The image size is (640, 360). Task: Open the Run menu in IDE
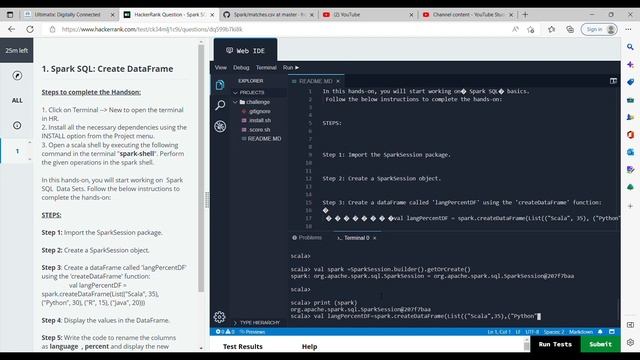[291, 67]
